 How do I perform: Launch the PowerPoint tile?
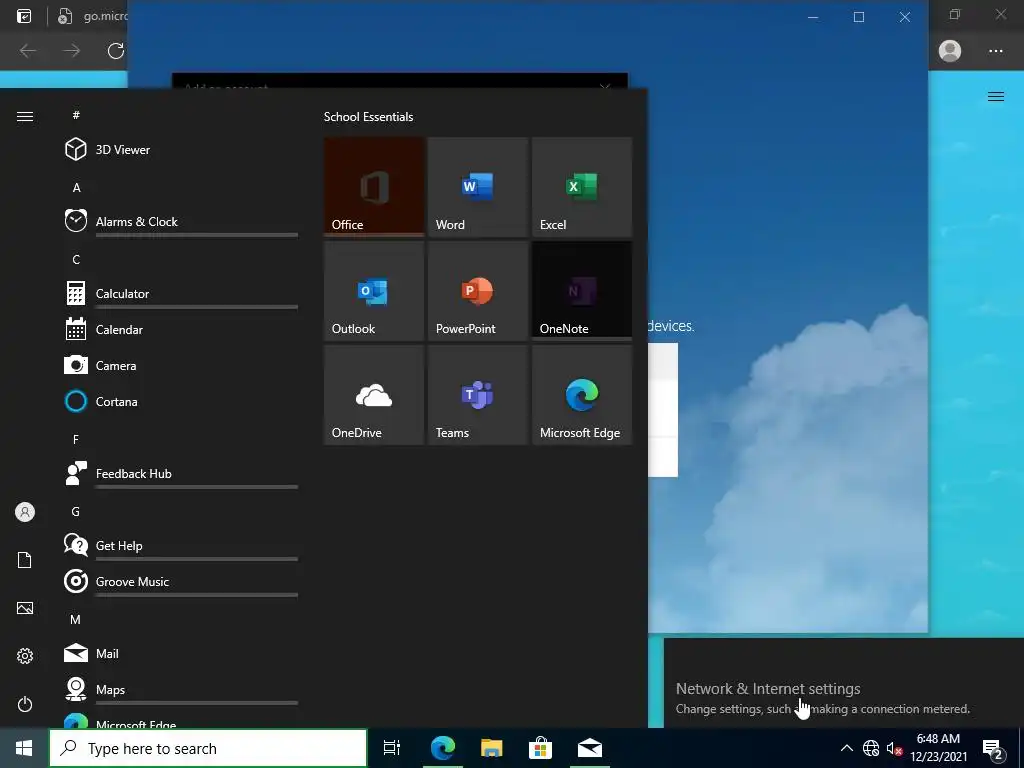[477, 291]
